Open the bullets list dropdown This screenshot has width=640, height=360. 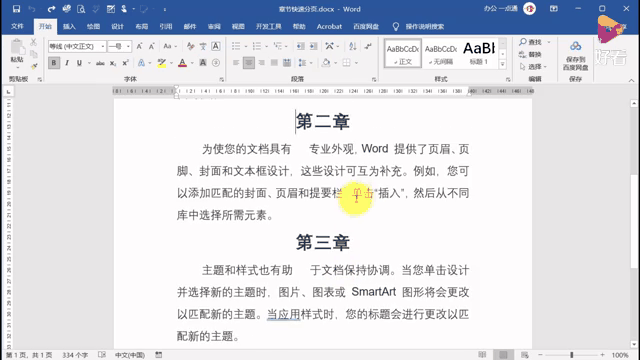(x=246, y=46)
